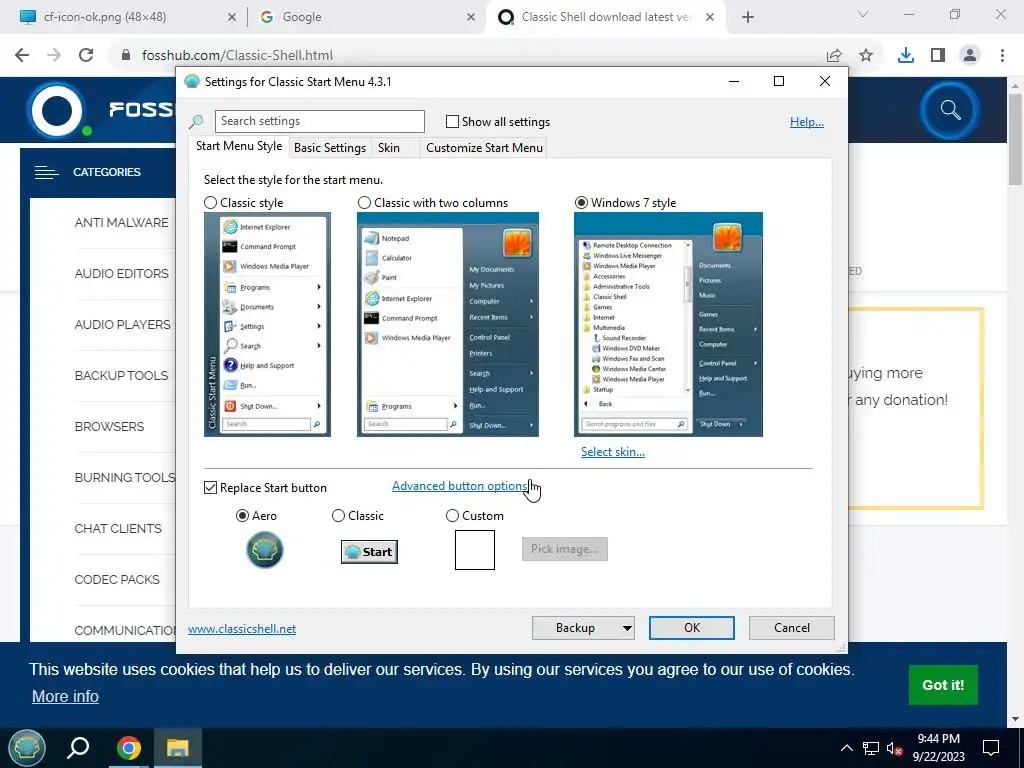Image resolution: width=1024 pixels, height=768 pixels.
Task: Click the share page icon in address bar
Action: point(834,56)
